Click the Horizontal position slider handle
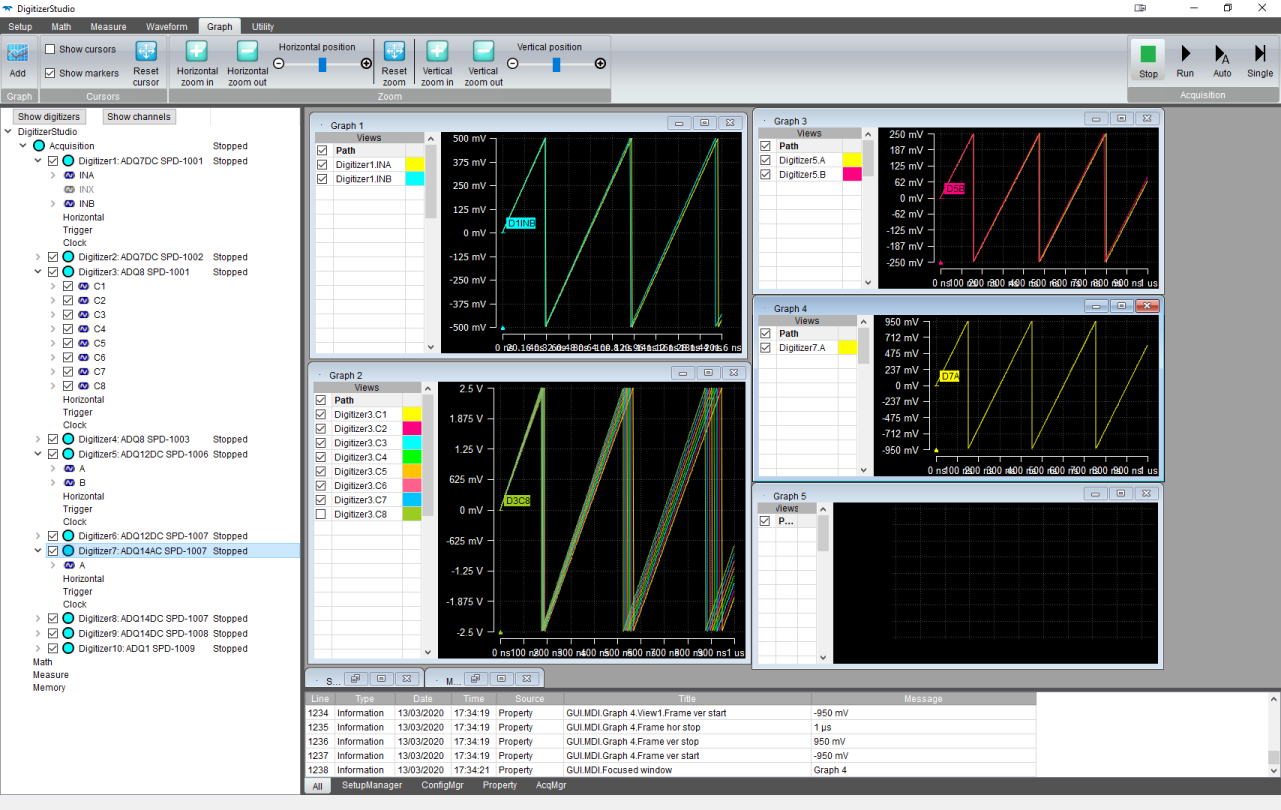The height and width of the screenshot is (810, 1281). [322, 64]
